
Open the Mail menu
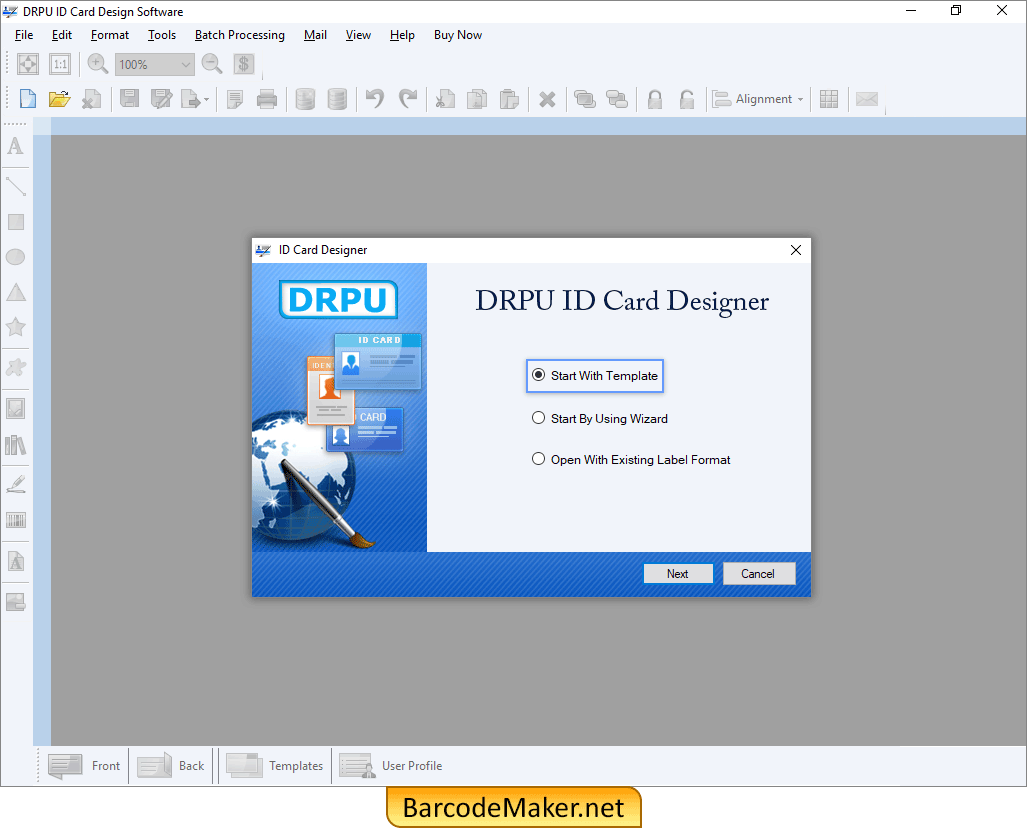pos(315,35)
